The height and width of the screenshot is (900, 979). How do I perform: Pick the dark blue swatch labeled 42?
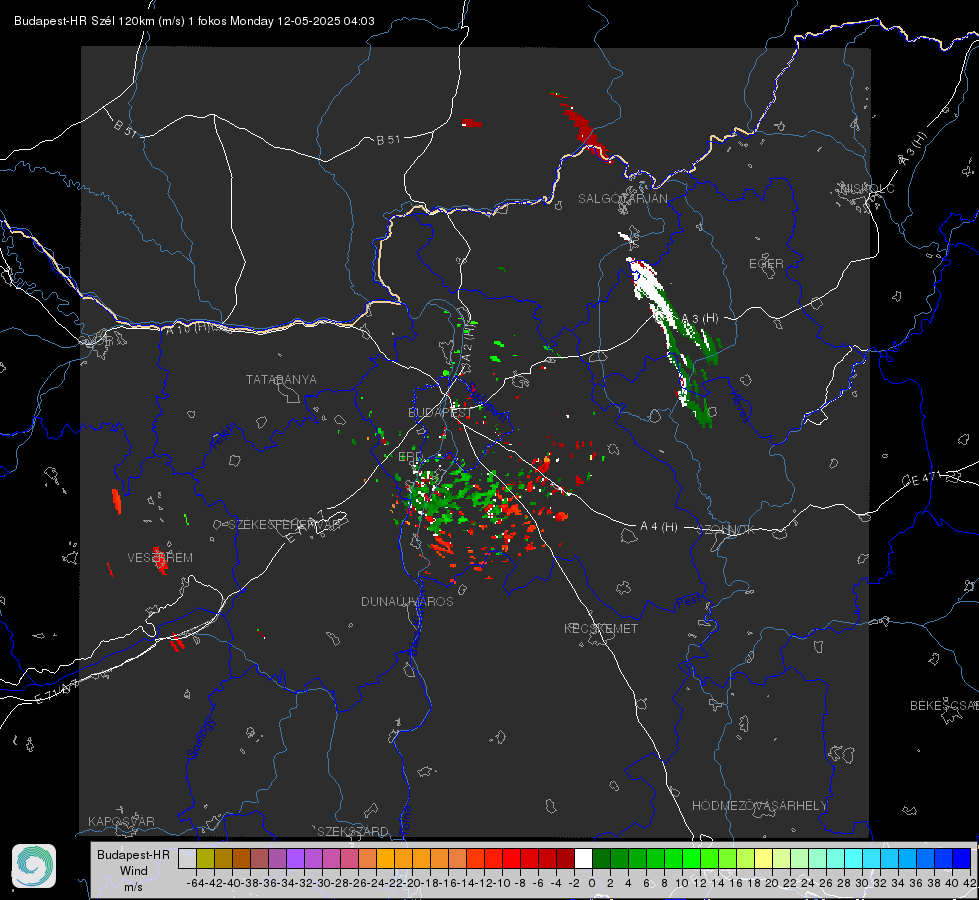[962, 858]
